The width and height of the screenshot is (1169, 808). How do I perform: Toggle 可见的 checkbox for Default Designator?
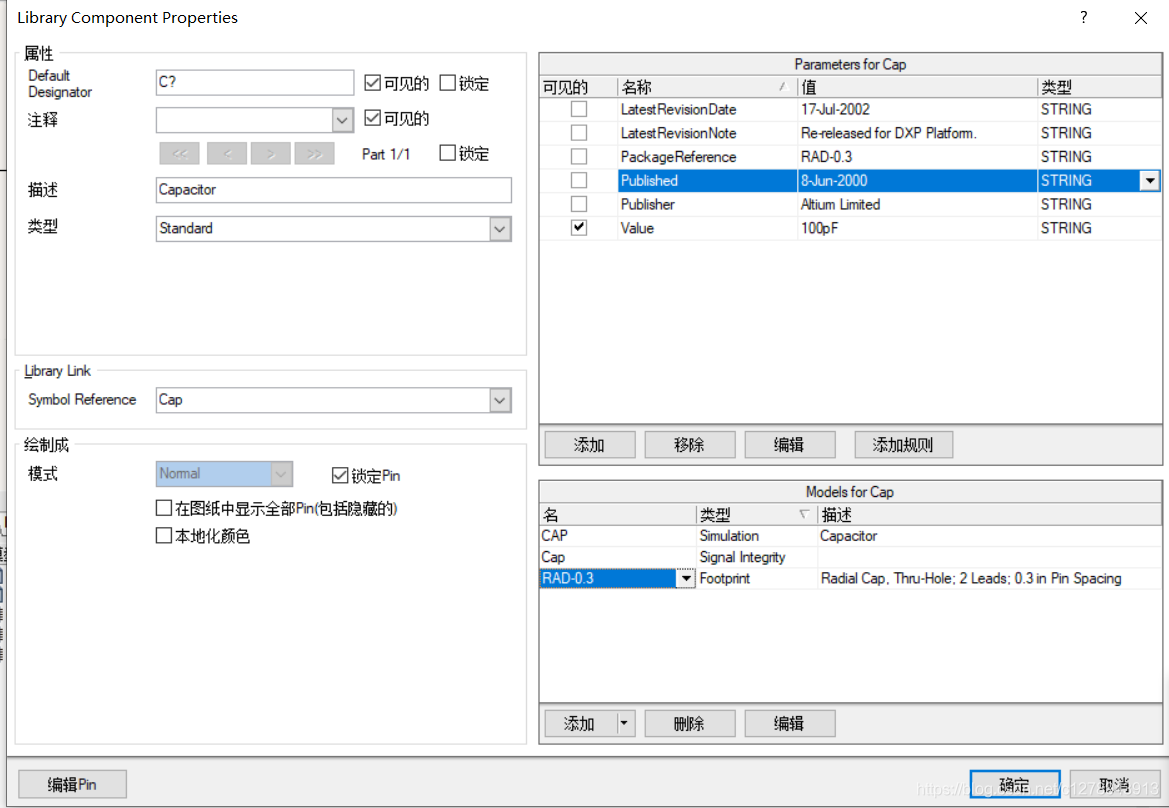point(373,83)
